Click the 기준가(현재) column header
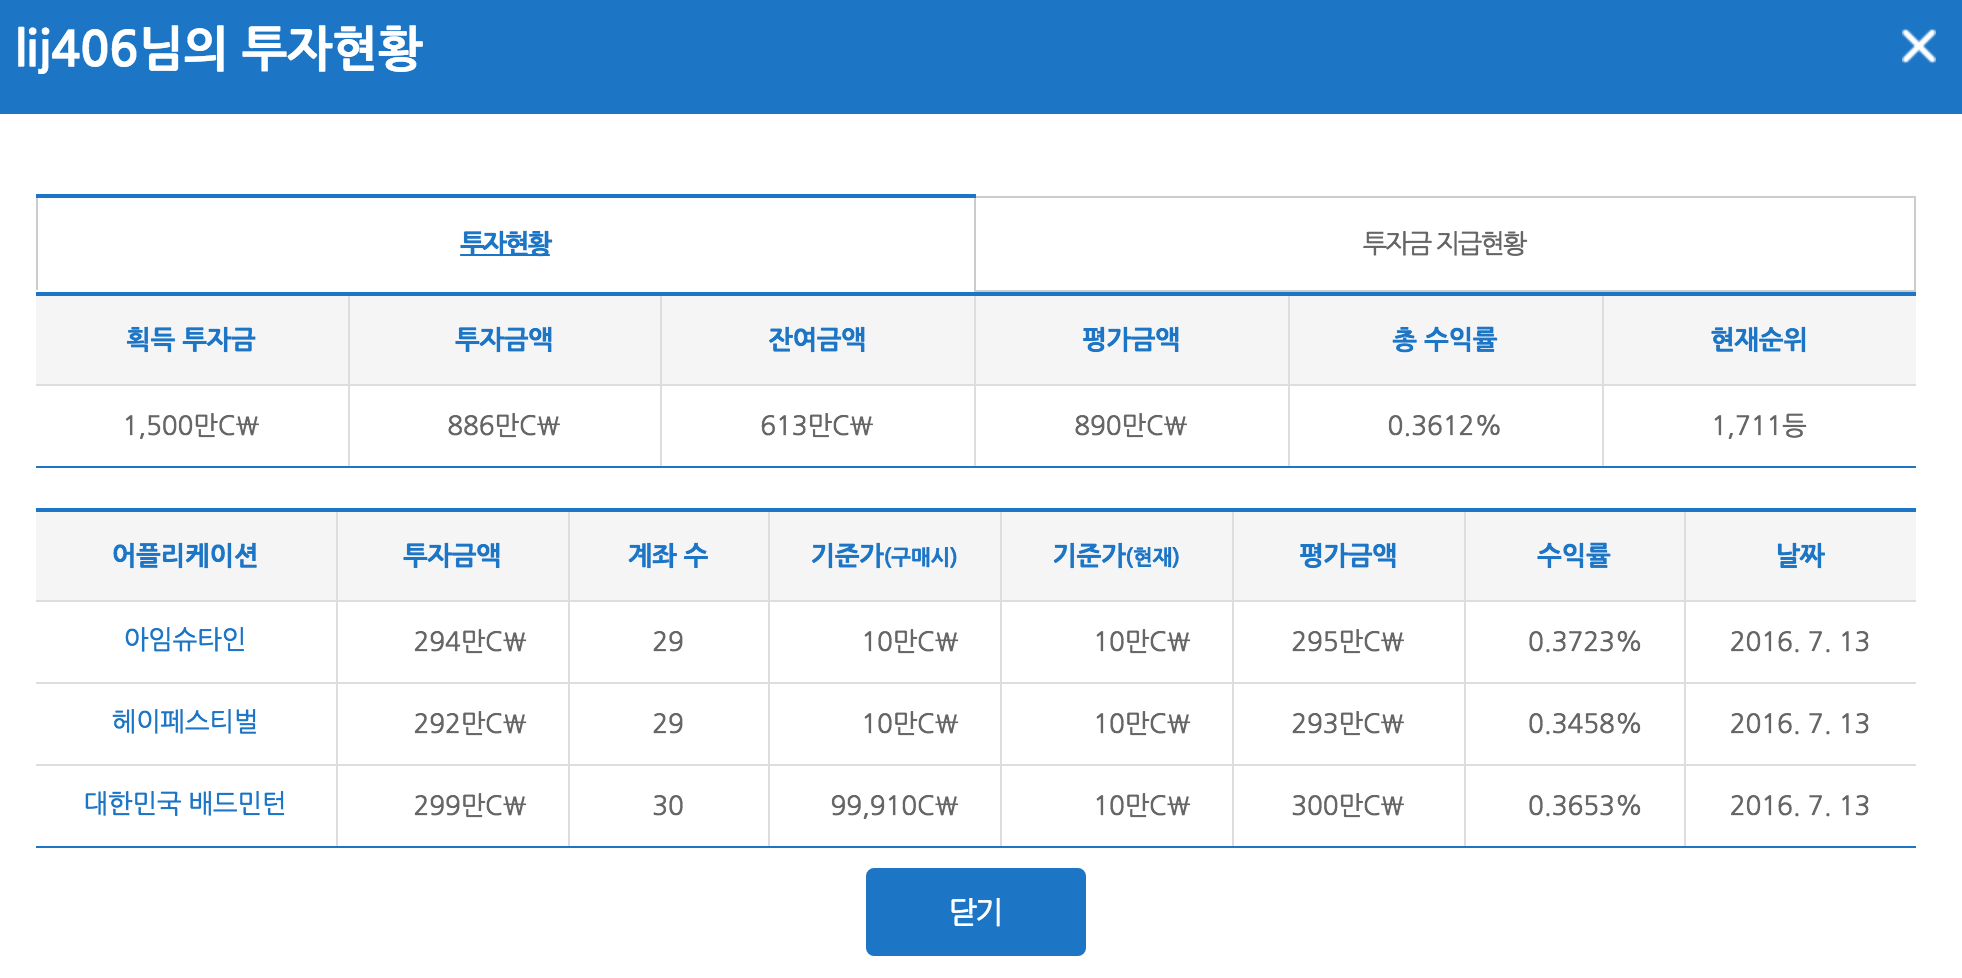 tap(1116, 556)
